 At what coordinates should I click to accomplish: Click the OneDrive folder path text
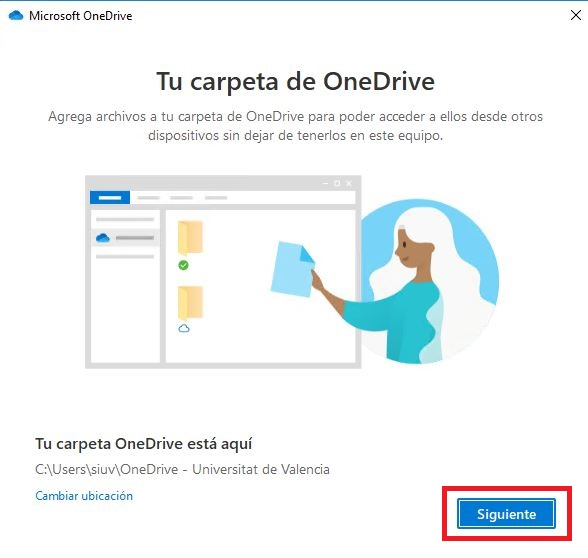[x=182, y=469]
